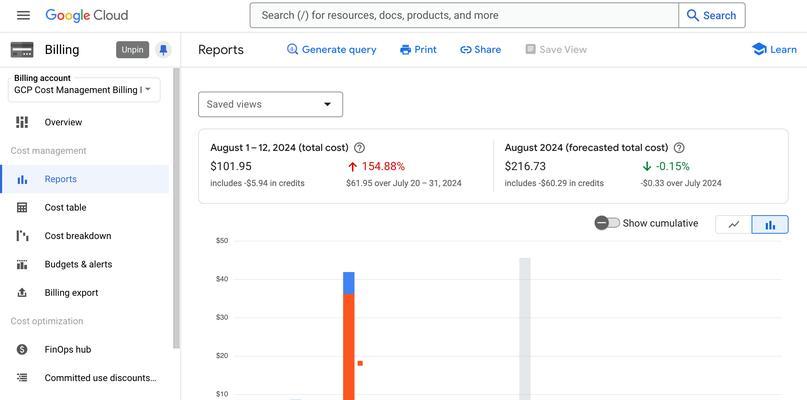Click the Generate query icon
The image size is (807, 400).
click(292, 49)
